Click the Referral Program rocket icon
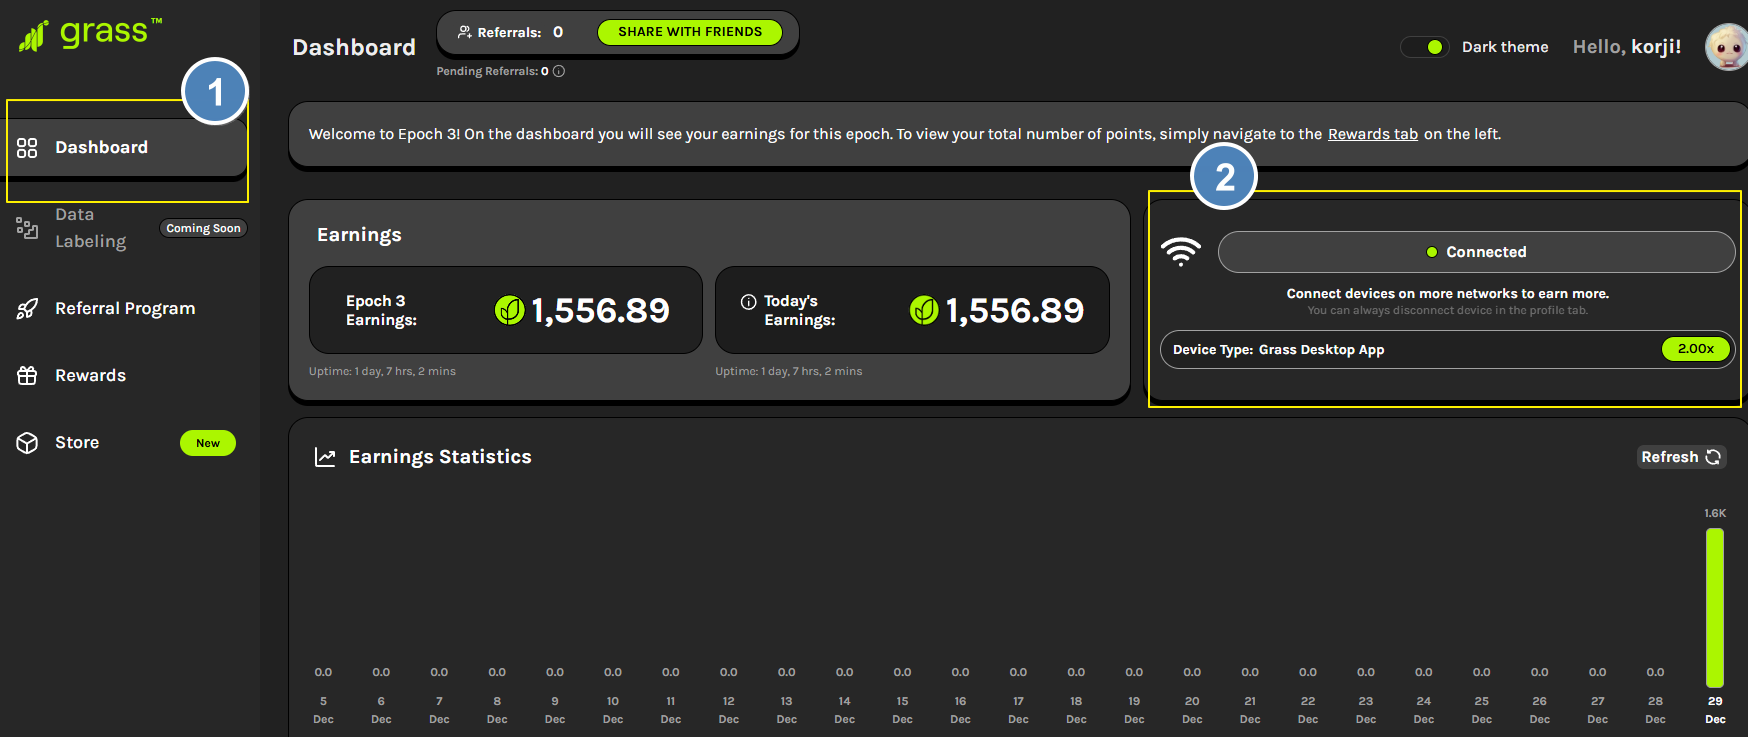1748x737 pixels. [27, 309]
